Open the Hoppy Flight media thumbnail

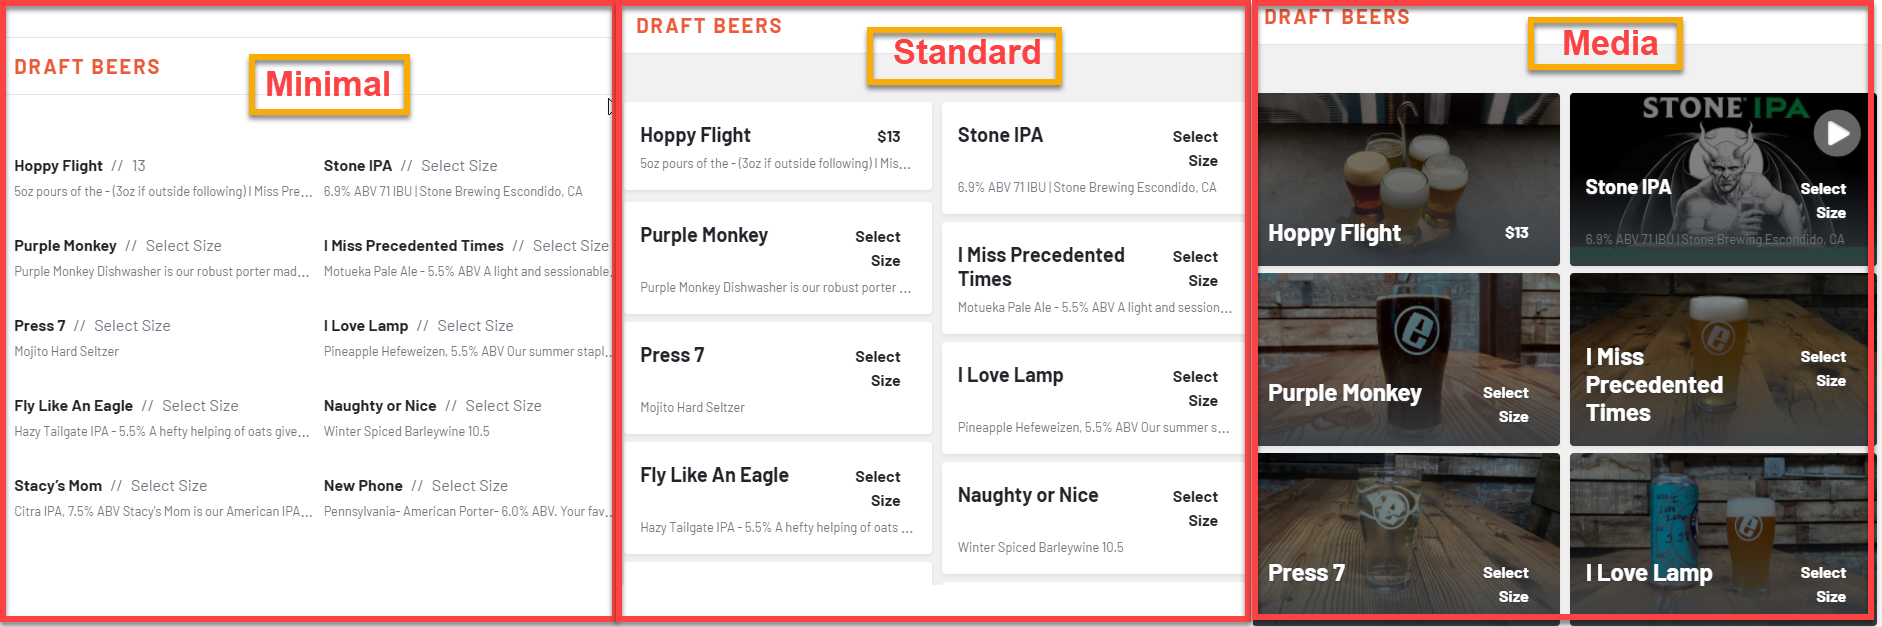1408,180
